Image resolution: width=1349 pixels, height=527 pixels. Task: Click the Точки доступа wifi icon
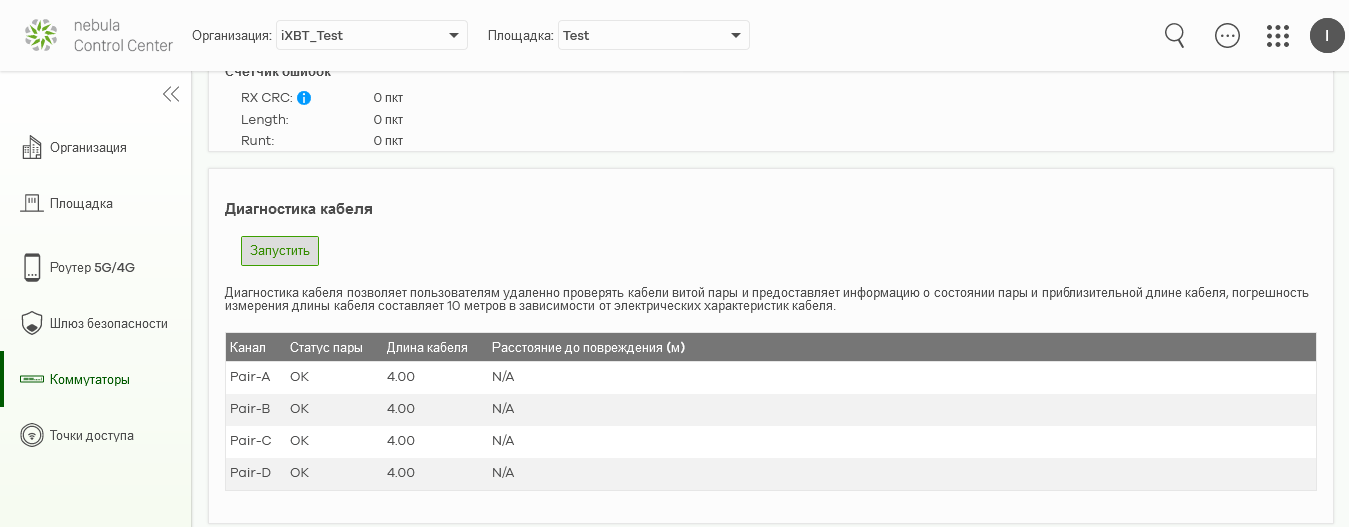(32, 435)
